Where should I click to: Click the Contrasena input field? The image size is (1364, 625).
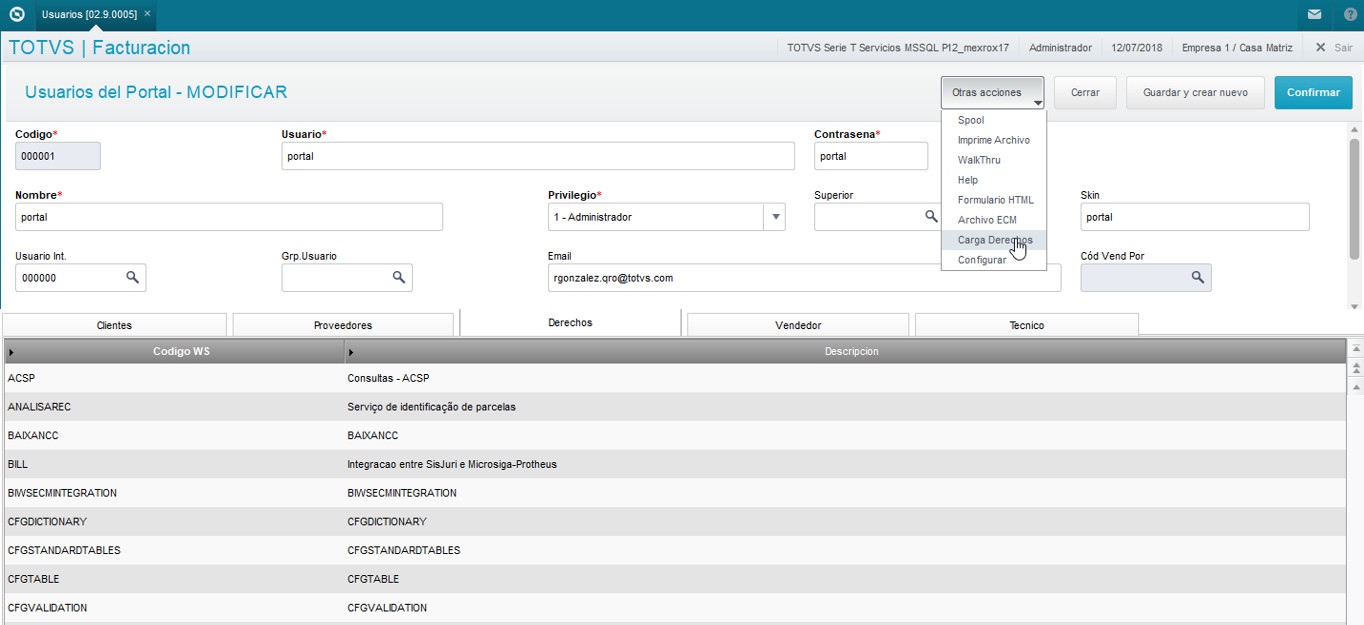871,156
